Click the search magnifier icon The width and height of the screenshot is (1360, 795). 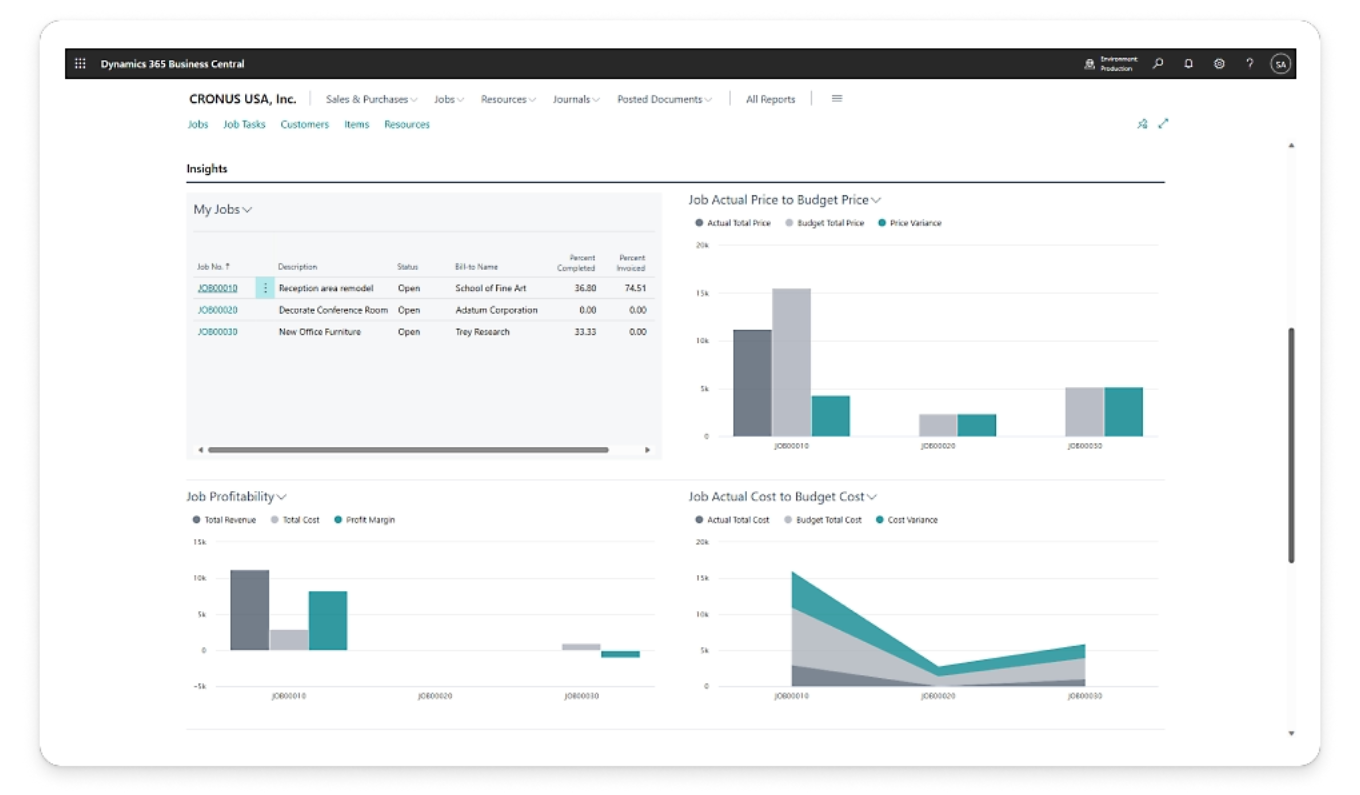1158,64
